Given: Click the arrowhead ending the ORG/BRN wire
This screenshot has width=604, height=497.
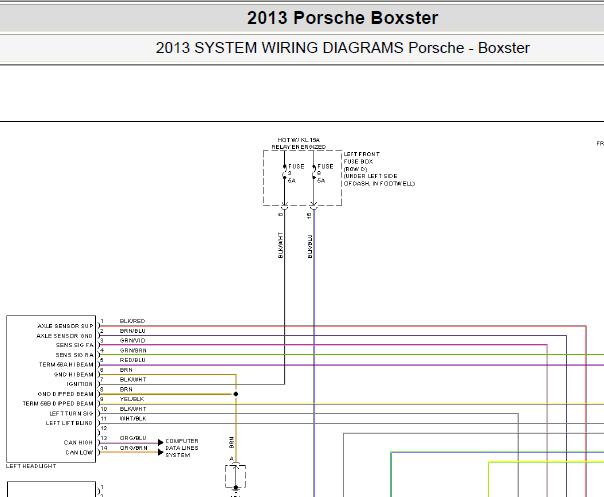Looking at the screenshot, I should pyautogui.click(x=161, y=452).
